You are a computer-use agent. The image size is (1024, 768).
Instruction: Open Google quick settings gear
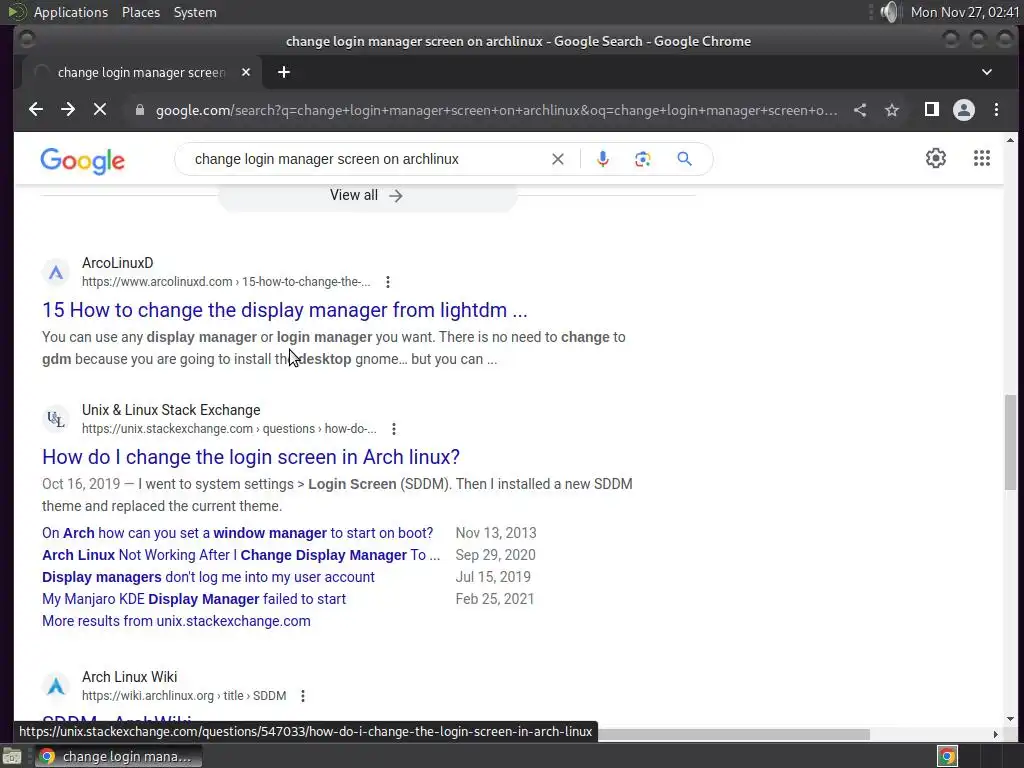[936, 158]
